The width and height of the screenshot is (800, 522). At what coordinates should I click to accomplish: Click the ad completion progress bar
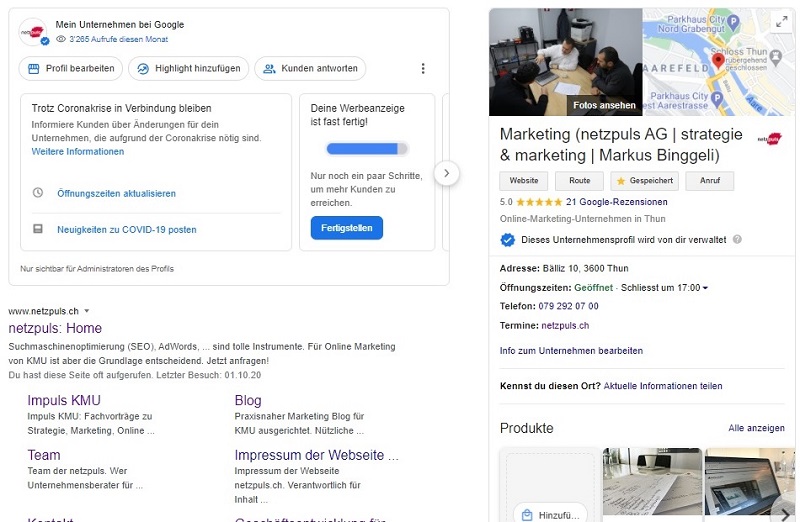tap(367, 149)
